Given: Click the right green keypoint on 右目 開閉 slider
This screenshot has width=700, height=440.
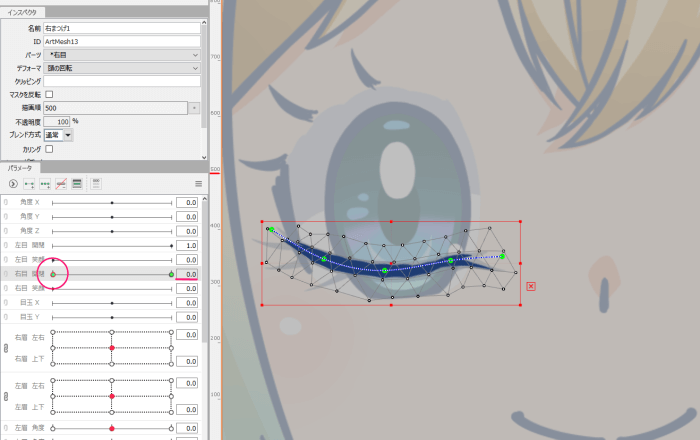Looking at the screenshot, I should tap(171, 274).
